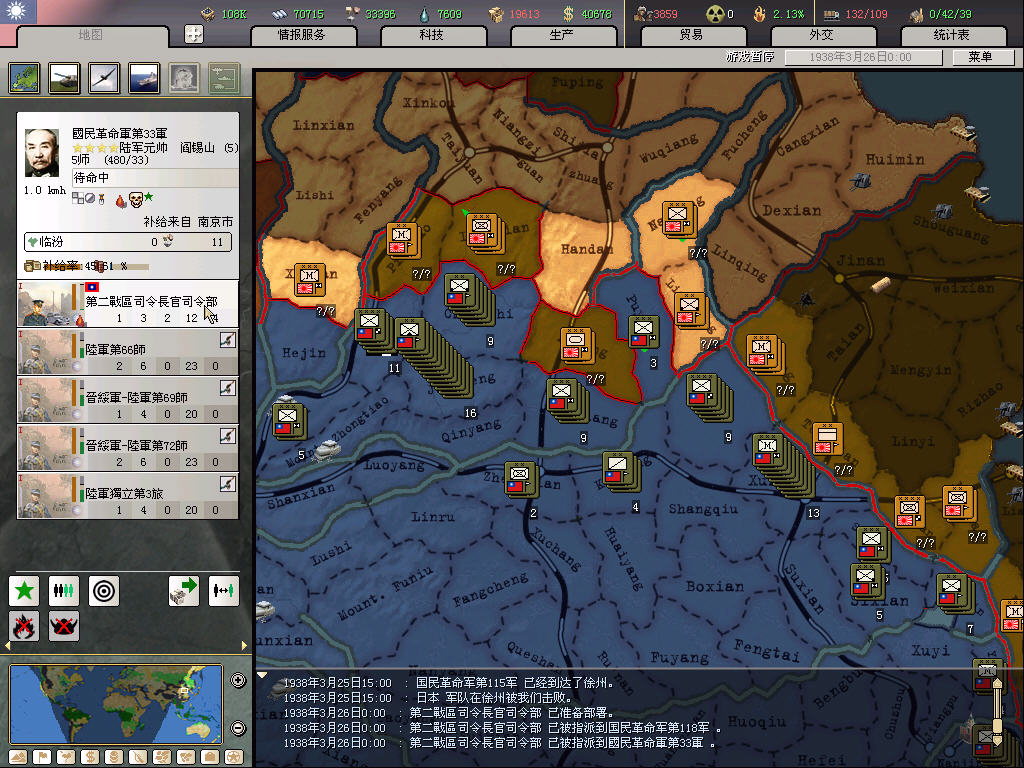Click the right yellow arrow above minimap

[244, 646]
